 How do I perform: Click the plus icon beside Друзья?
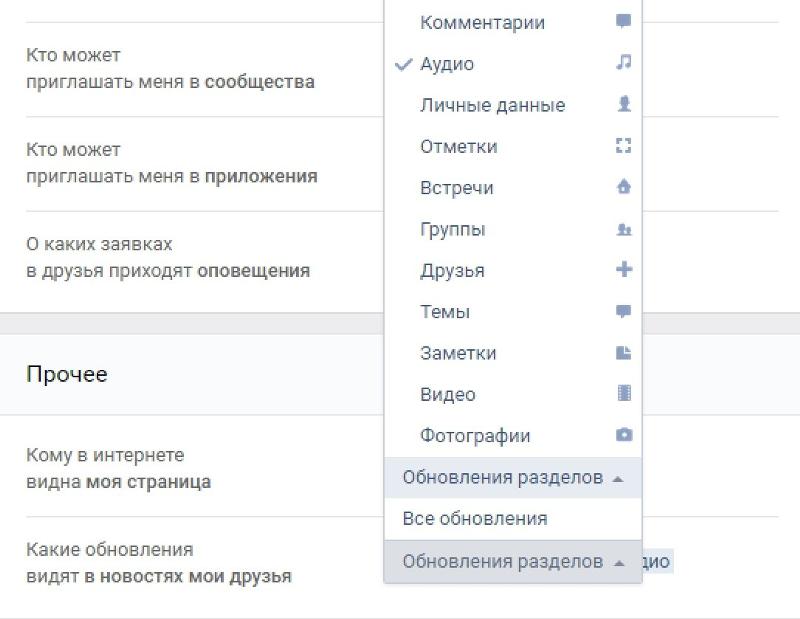[x=624, y=270]
